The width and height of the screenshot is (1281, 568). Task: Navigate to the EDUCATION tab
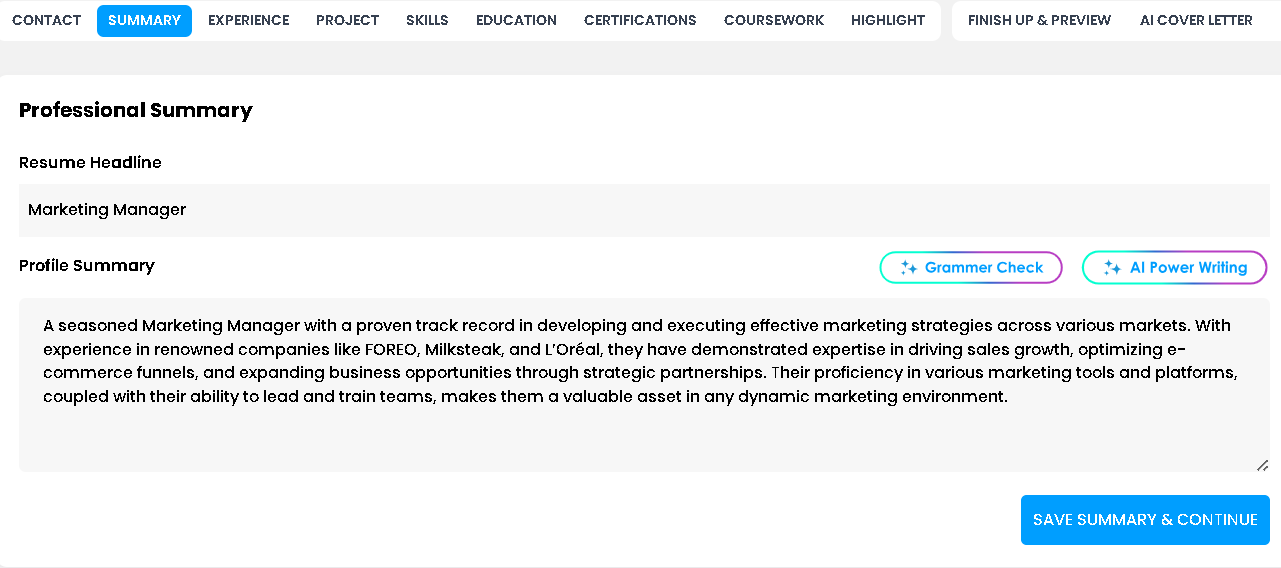point(516,20)
